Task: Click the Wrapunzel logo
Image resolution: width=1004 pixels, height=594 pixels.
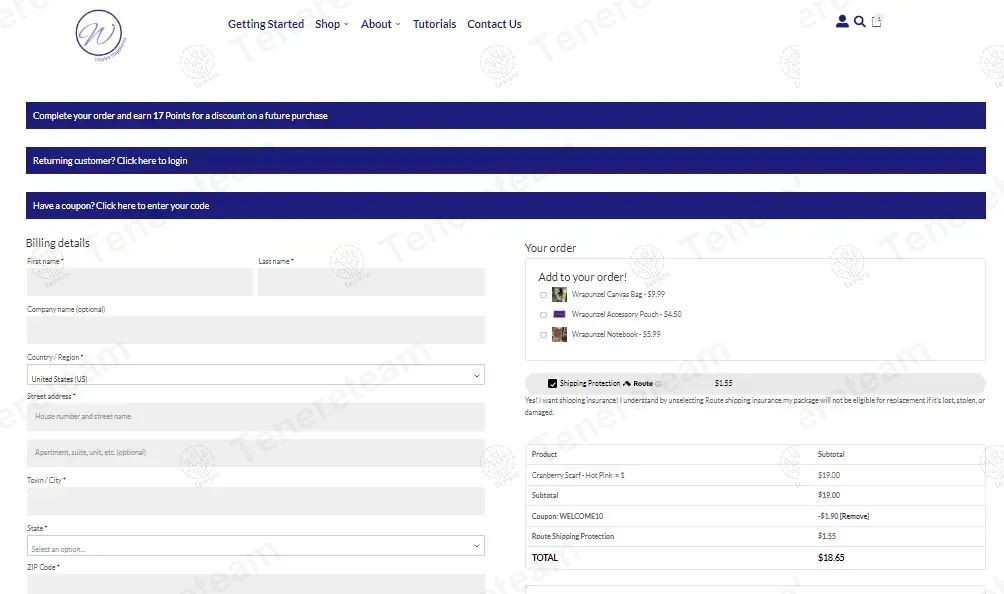Action: [101, 35]
